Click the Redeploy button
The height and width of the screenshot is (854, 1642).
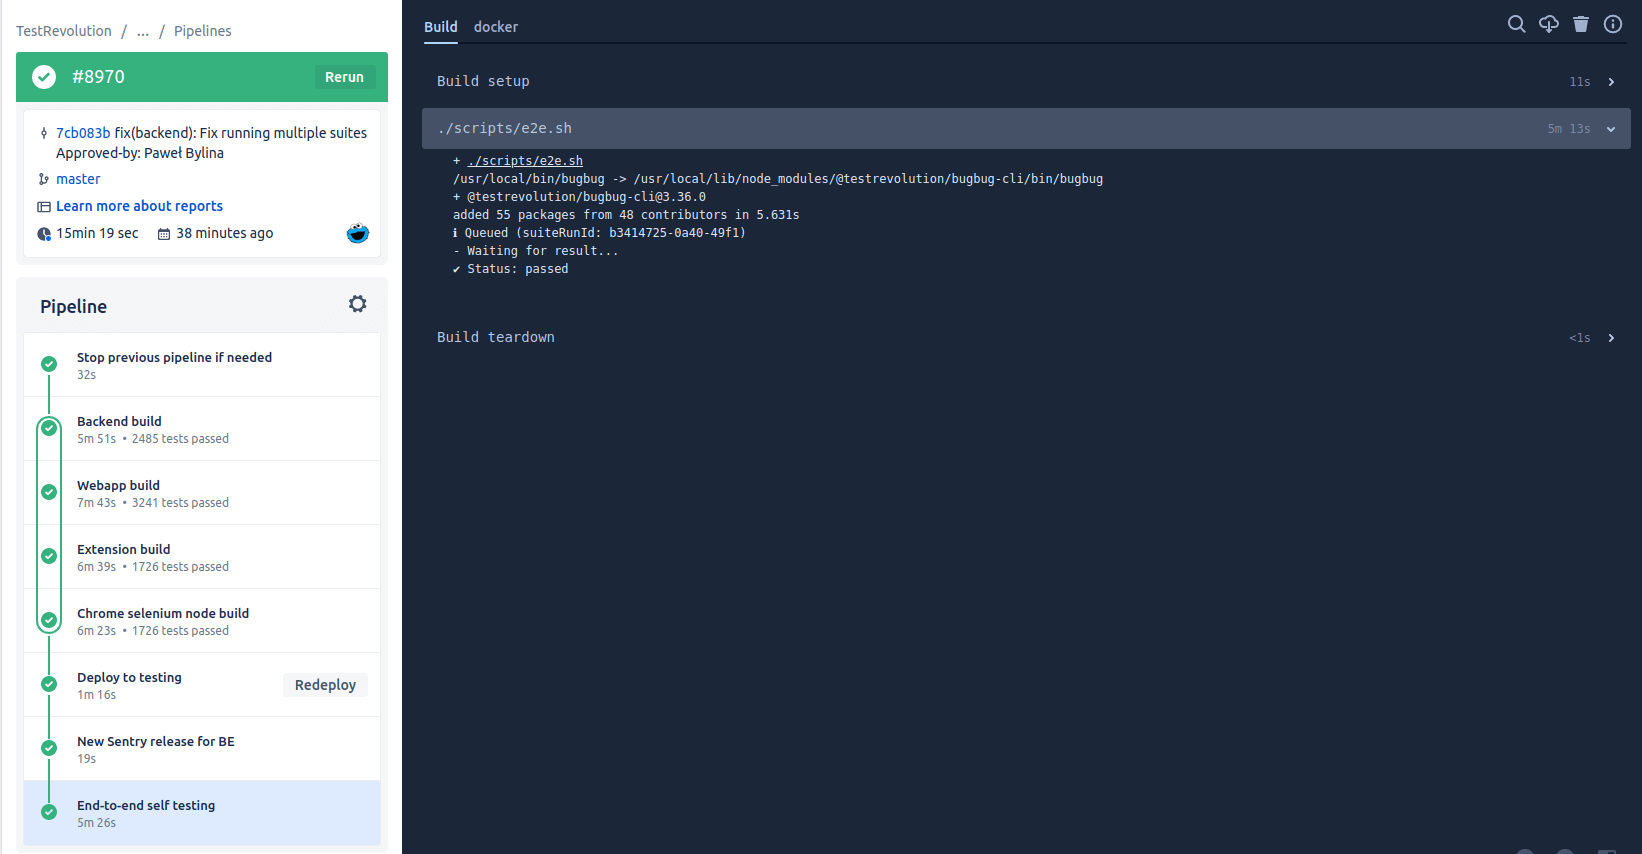(325, 685)
